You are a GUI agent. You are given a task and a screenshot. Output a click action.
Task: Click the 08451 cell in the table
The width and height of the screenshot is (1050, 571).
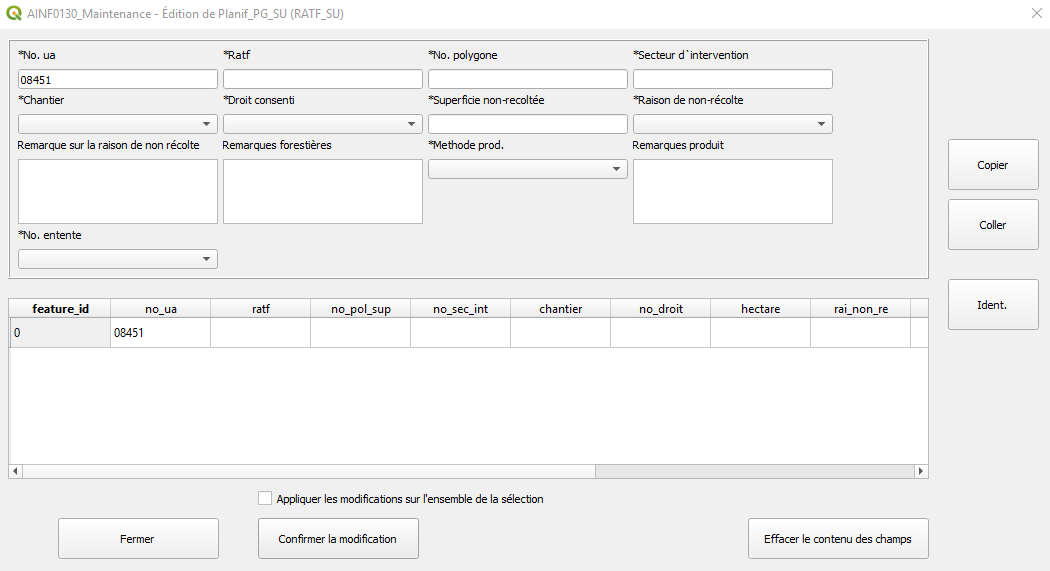click(161, 333)
